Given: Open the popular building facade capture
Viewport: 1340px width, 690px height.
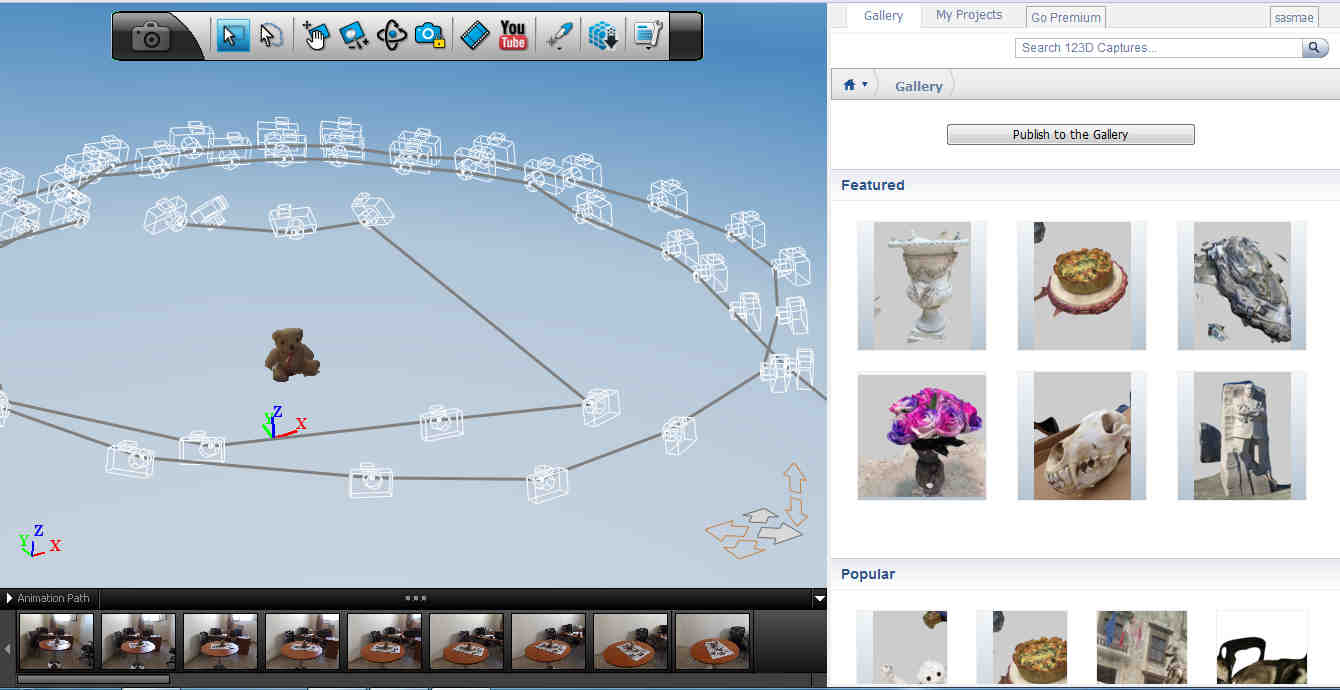Looking at the screenshot, I should coord(1142,648).
